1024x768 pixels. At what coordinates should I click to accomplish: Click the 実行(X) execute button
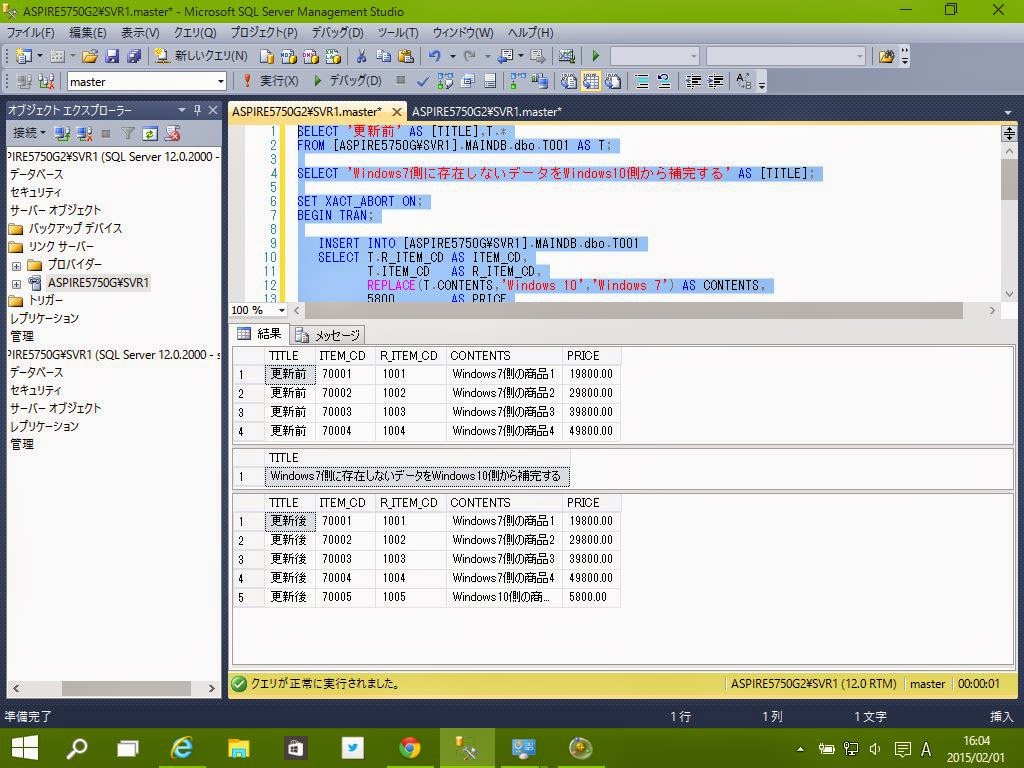[x=271, y=81]
